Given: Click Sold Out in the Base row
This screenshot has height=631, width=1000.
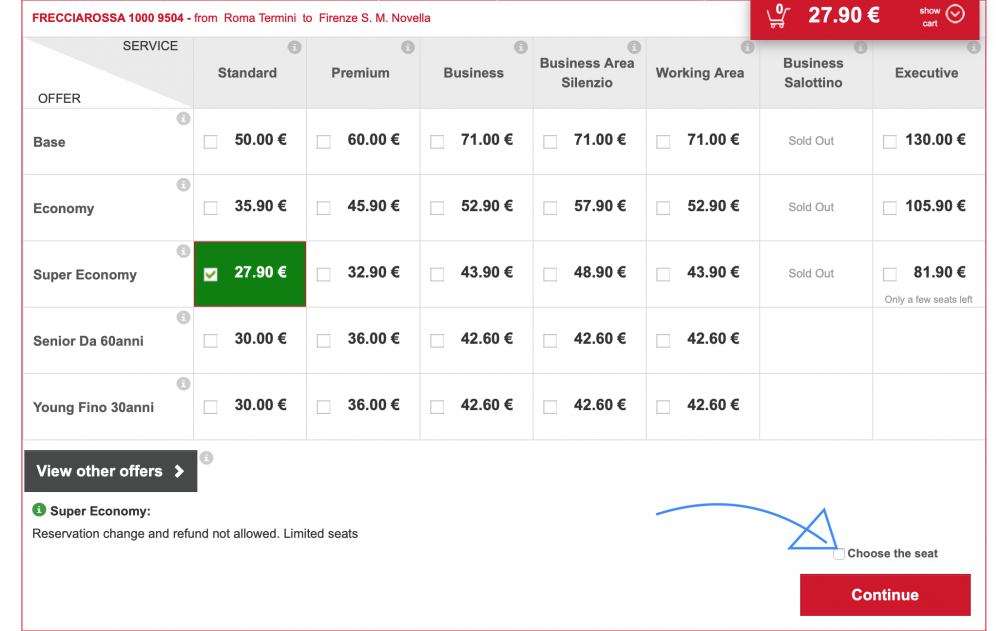Looking at the screenshot, I should coord(811,141).
